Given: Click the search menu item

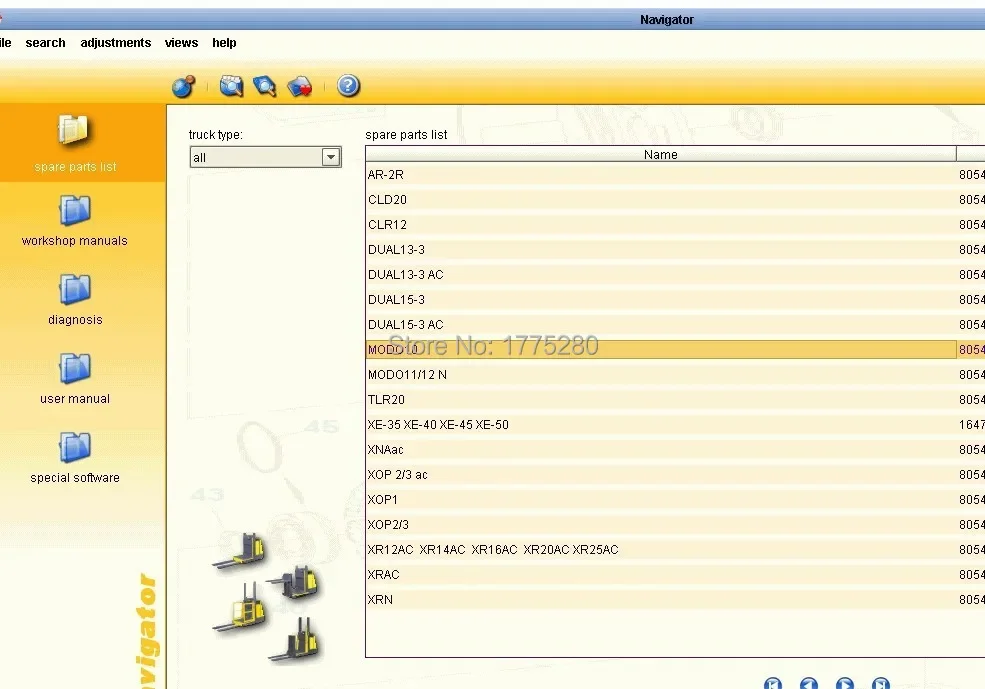Looking at the screenshot, I should coord(45,42).
